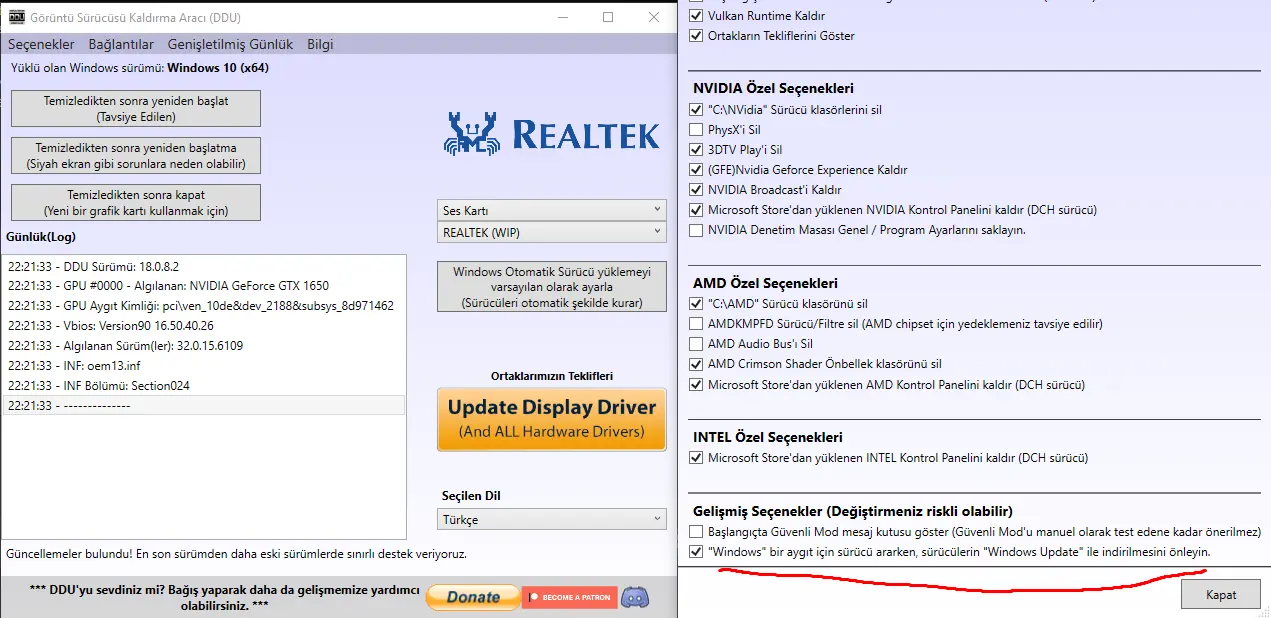The height and width of the screenshot is (618, 1271).
Task: Enable AMDKMPFD Sürücü/Filtre sil checkbox
Action: (x=697, y=324)
